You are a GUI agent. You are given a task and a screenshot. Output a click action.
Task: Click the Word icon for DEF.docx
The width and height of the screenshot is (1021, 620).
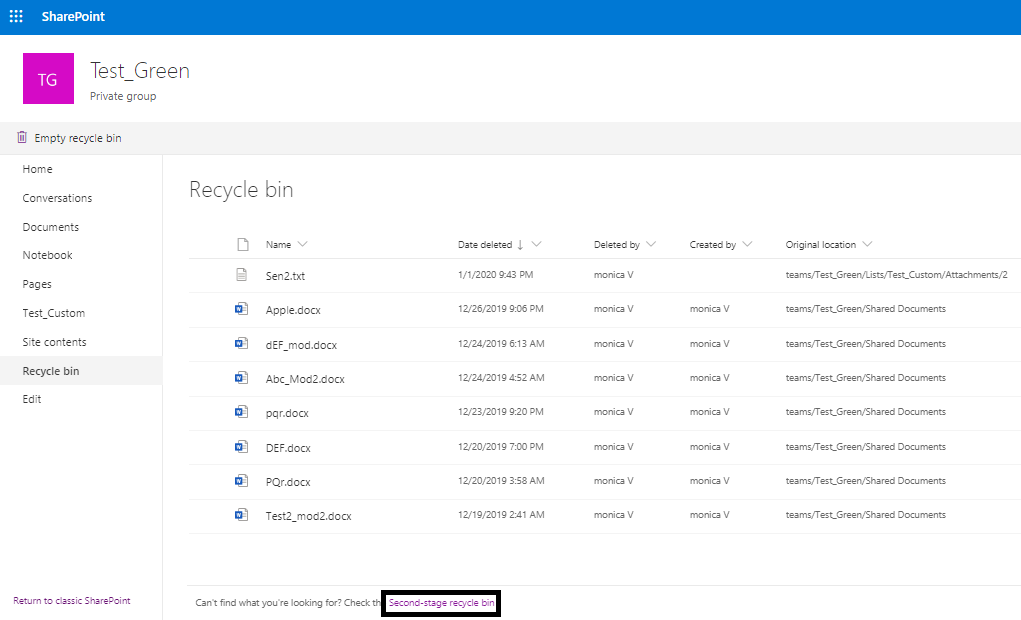tap(242, 447)
